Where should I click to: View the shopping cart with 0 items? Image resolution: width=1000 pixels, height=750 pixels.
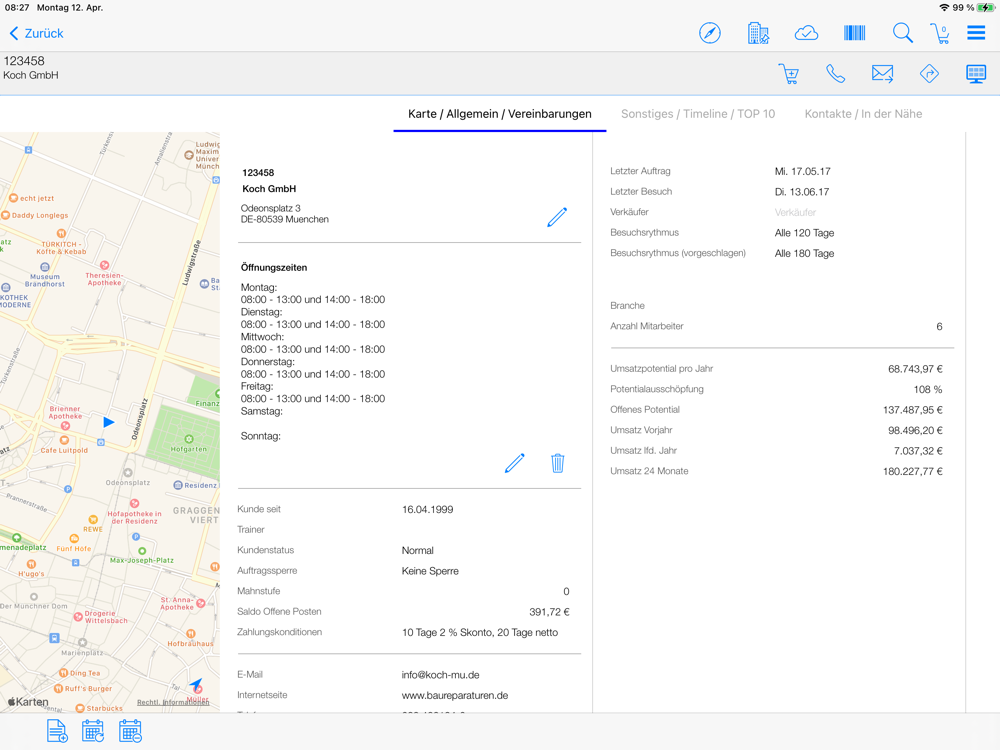940,33
